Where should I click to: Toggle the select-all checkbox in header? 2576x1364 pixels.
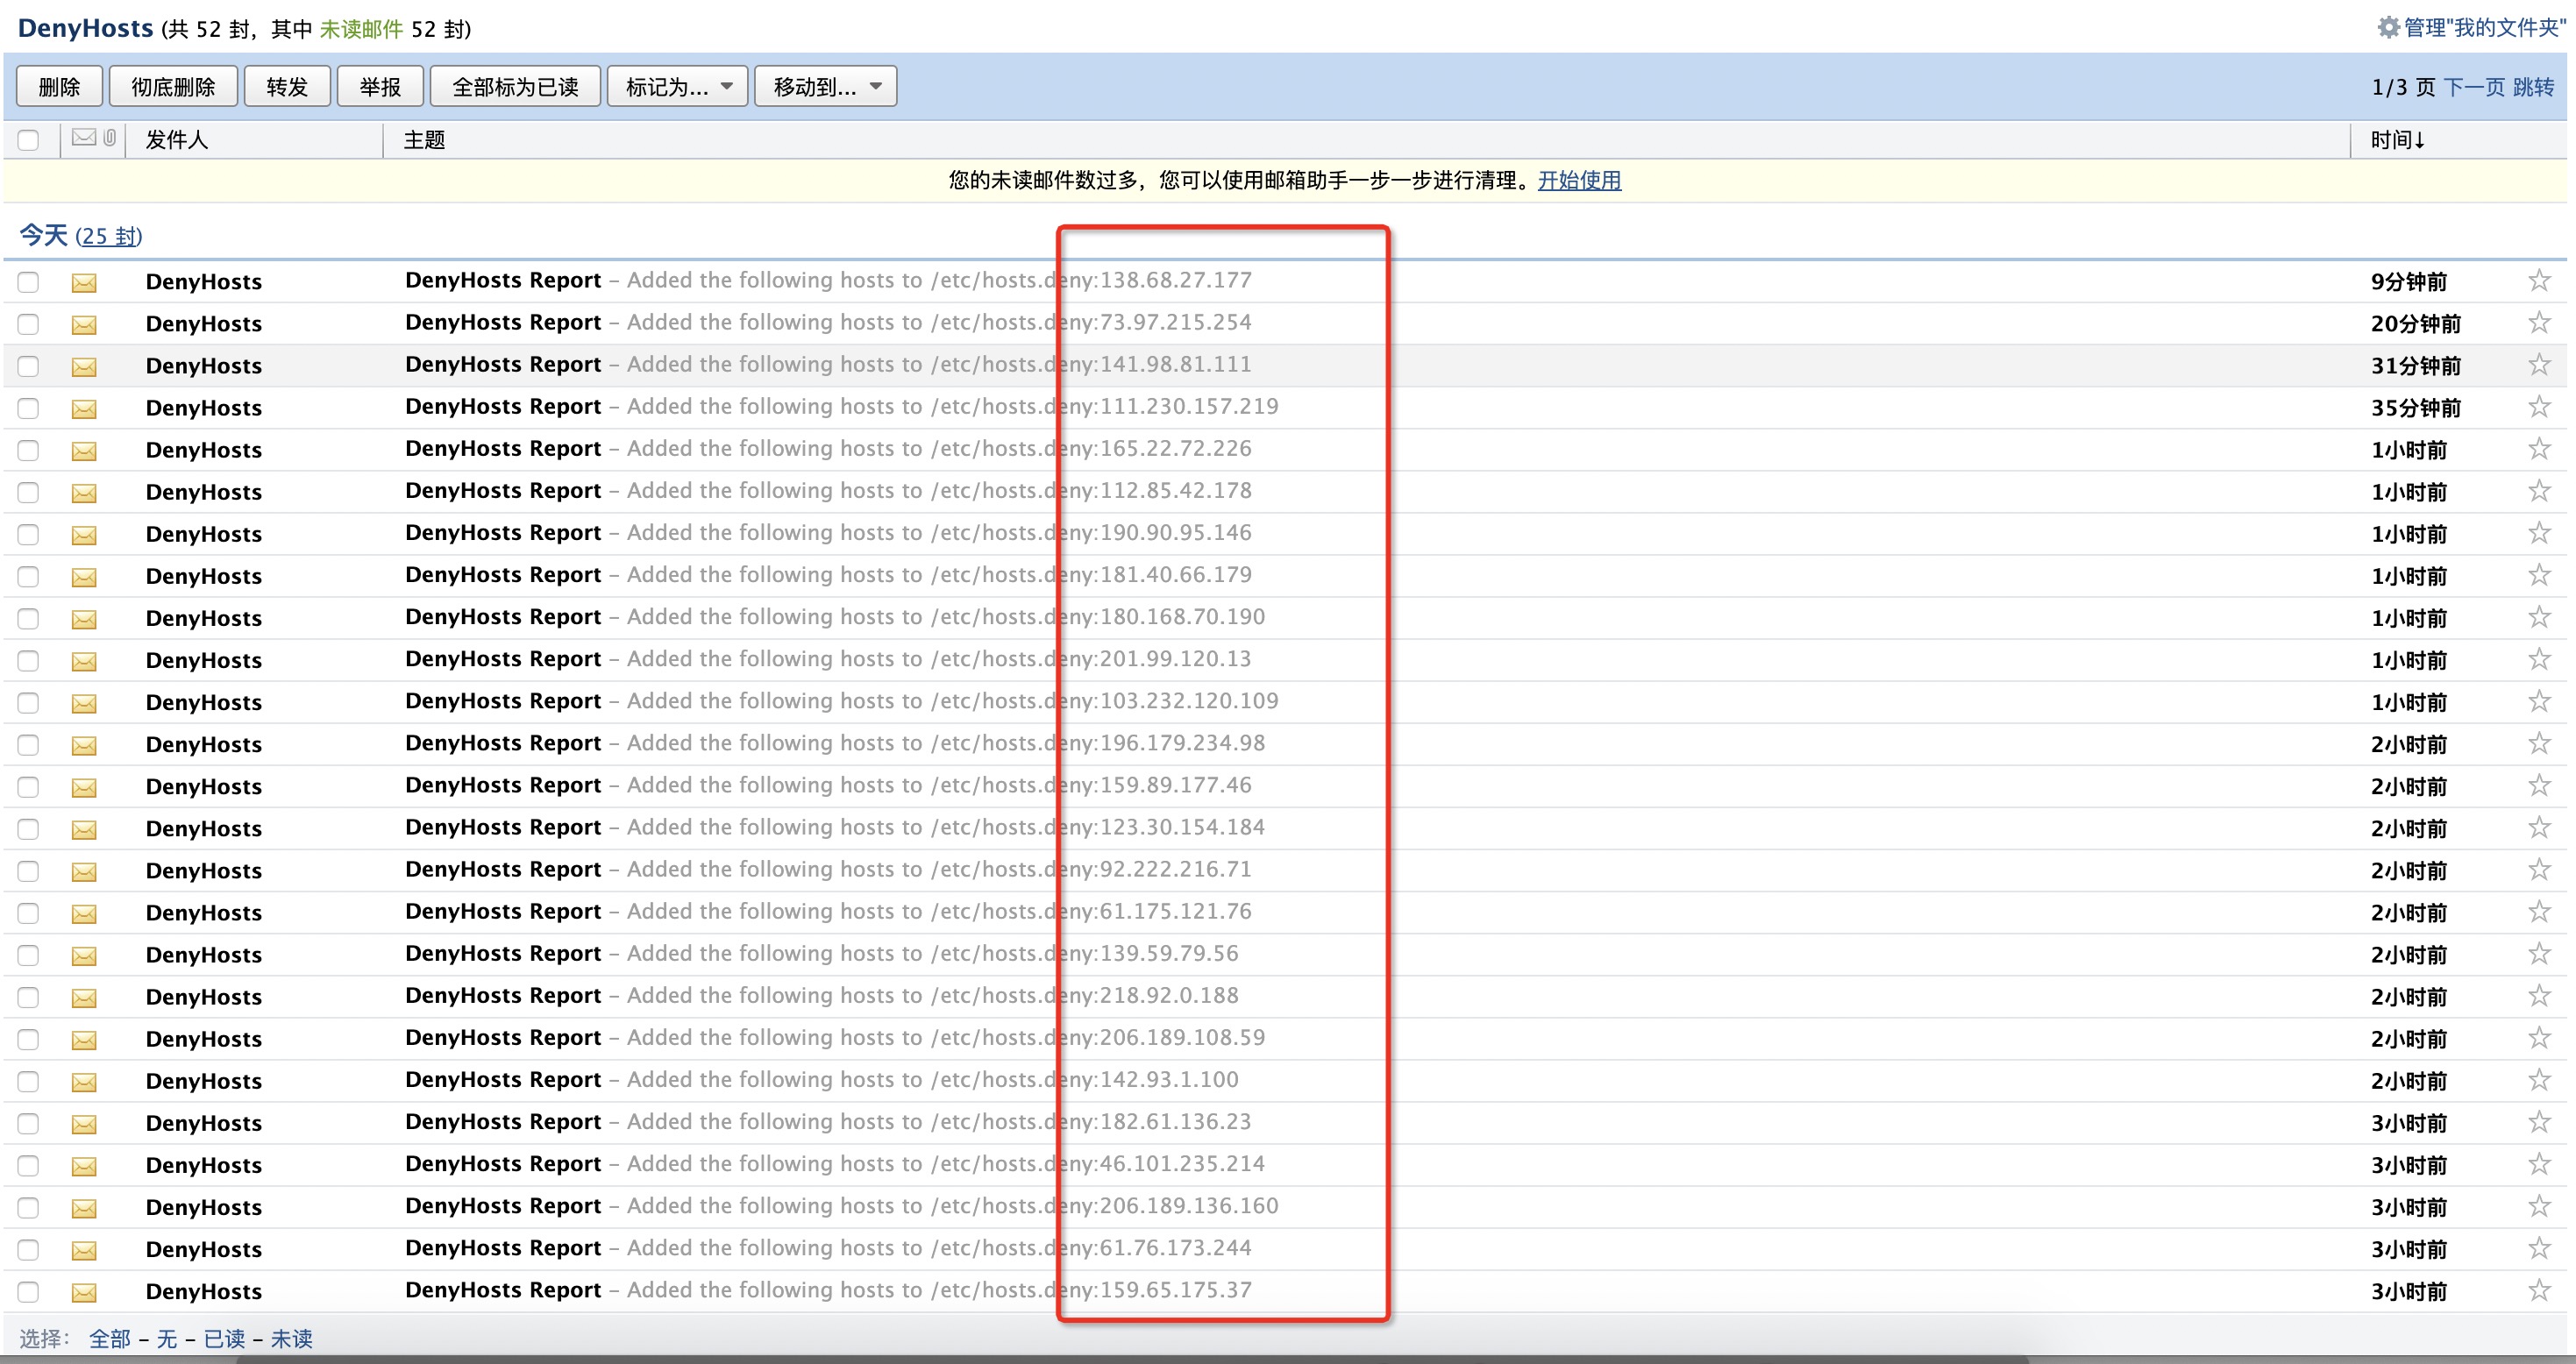click(x=28, y=140)
